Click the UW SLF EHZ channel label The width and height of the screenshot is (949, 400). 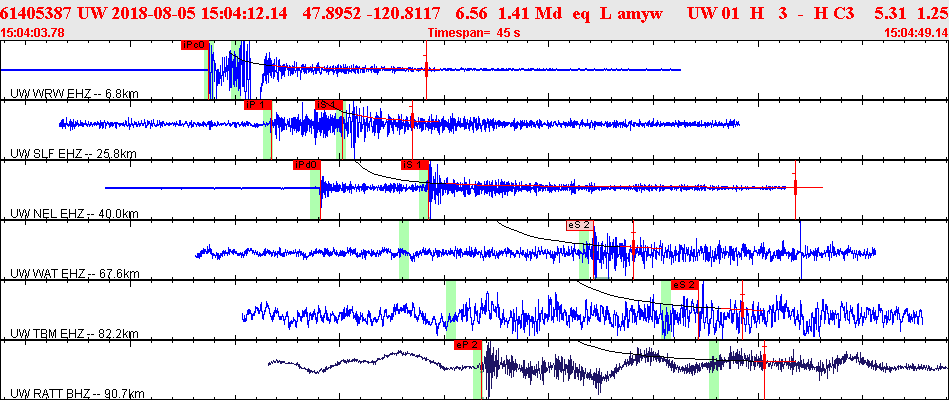[73, 154]
